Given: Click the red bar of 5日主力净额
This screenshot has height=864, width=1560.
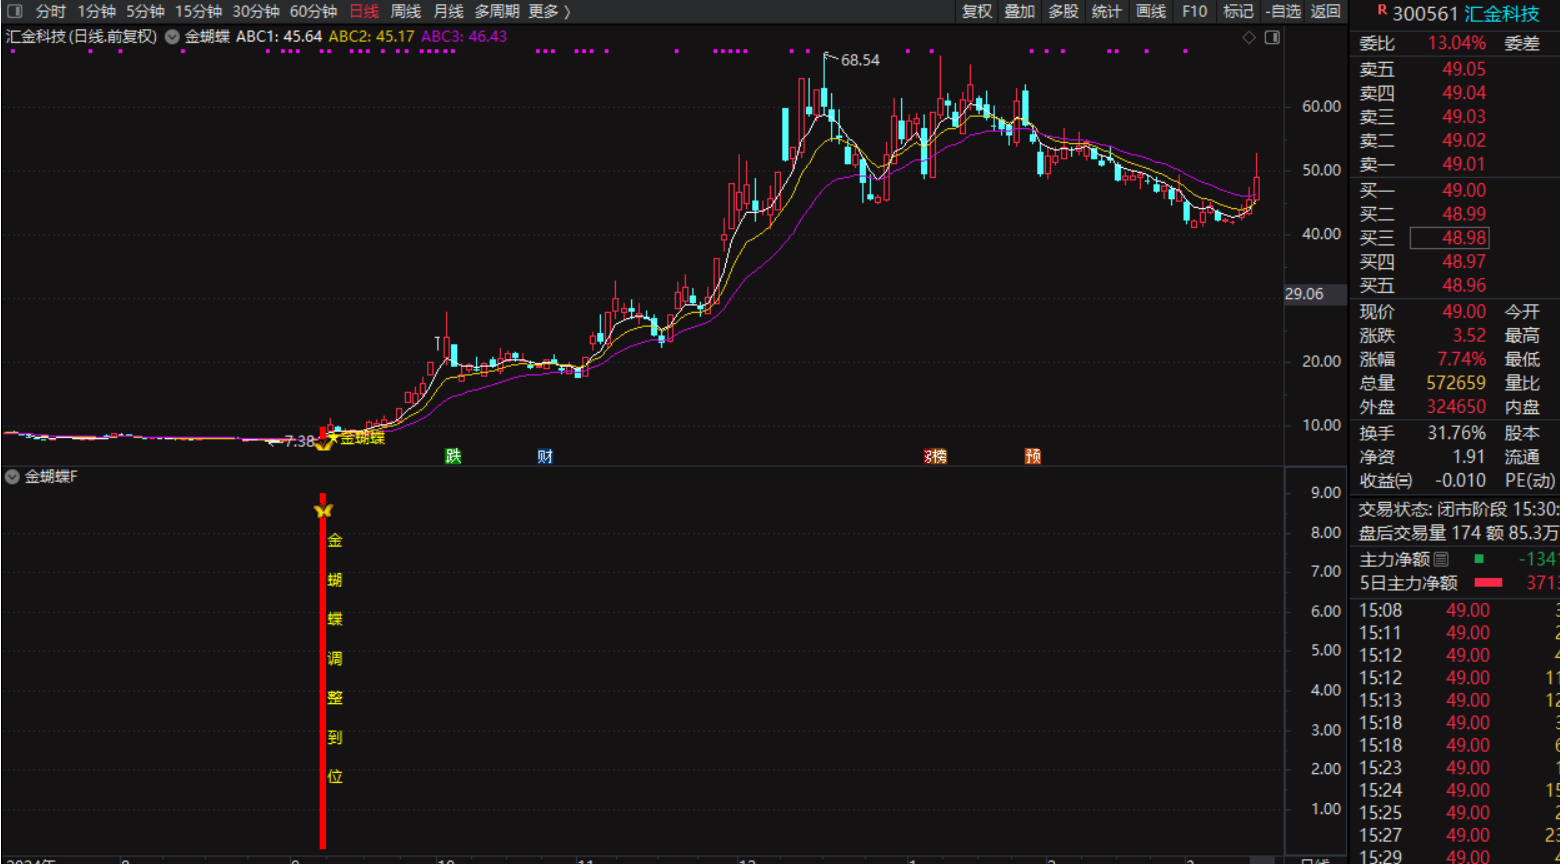Looking at the screenshot, I should (x=1488, y=583).
